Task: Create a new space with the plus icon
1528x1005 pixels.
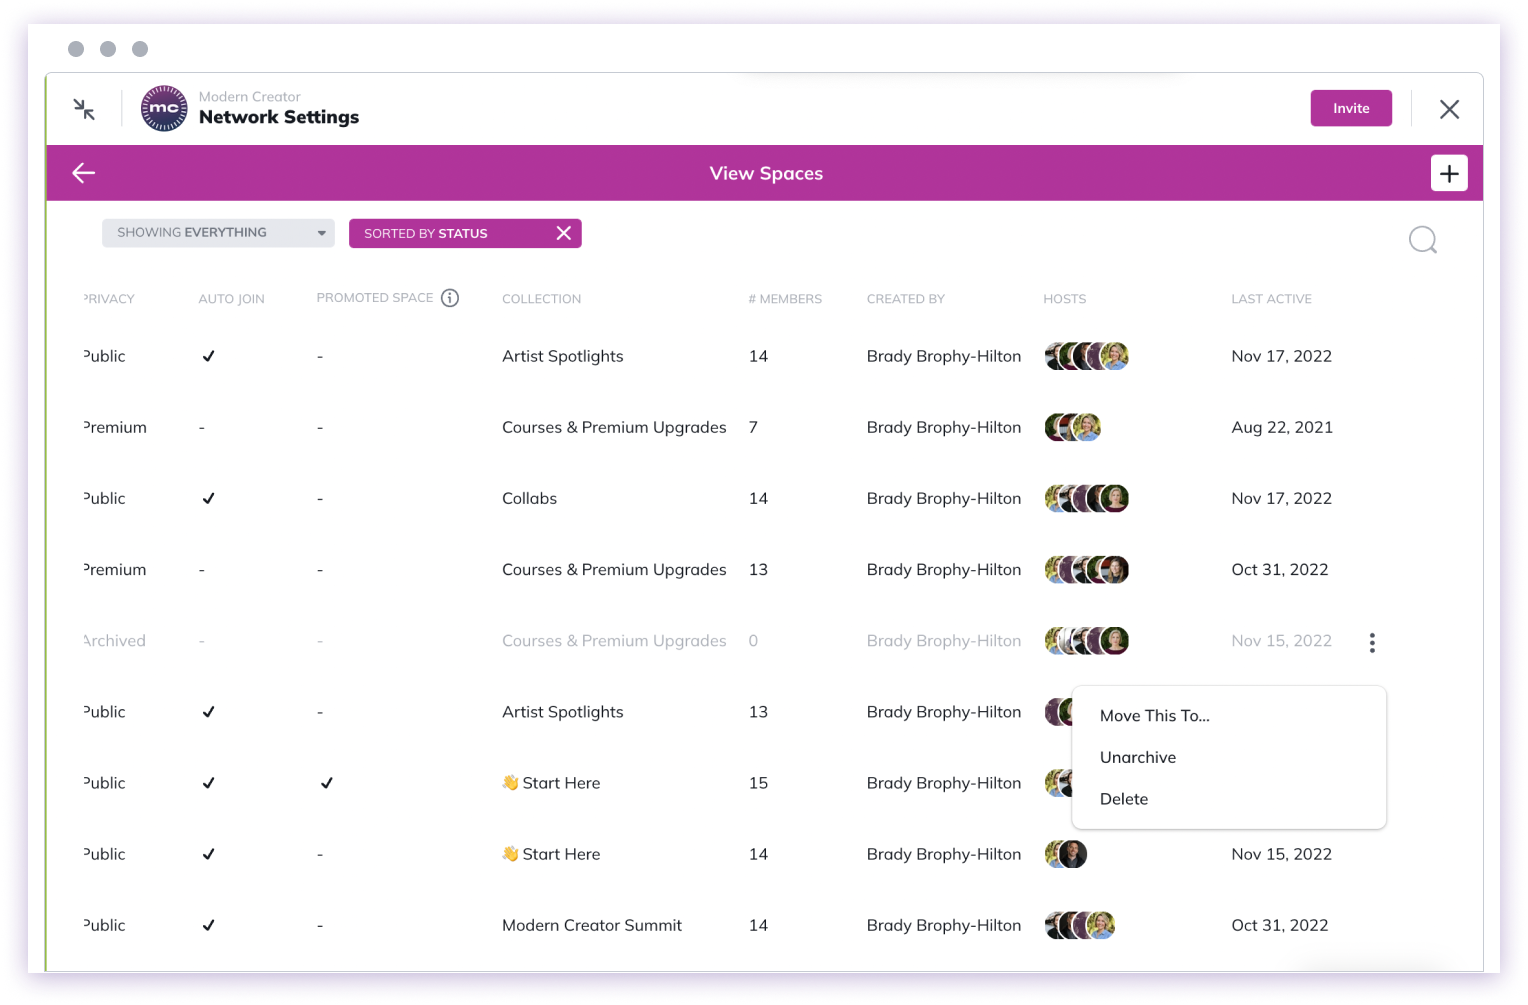Action: click(1449, 172)
